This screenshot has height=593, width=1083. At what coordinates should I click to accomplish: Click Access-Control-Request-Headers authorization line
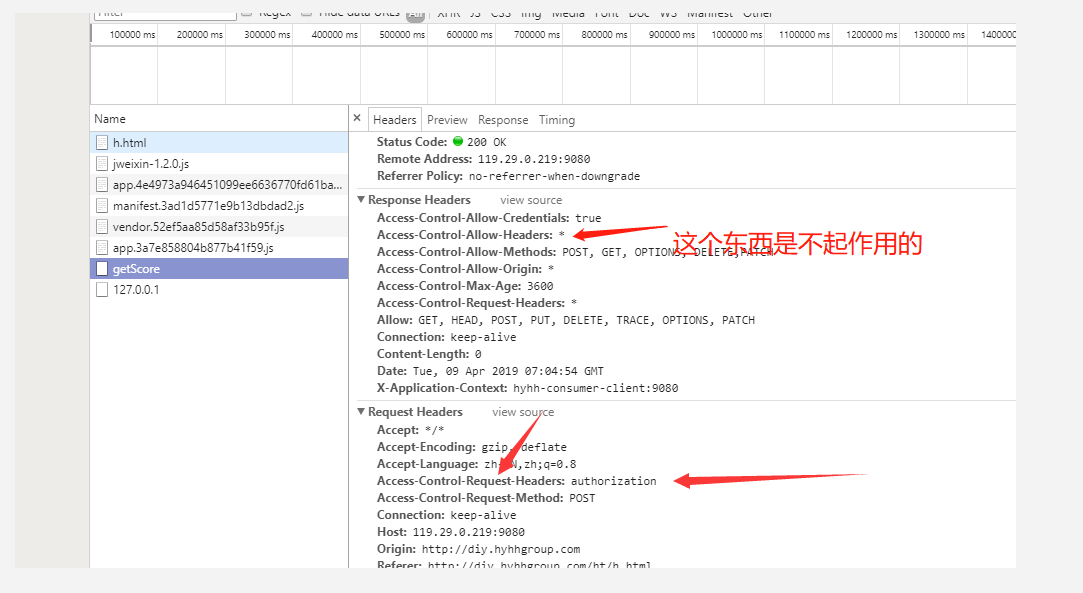pyautogui.click(x=517, y=480)
